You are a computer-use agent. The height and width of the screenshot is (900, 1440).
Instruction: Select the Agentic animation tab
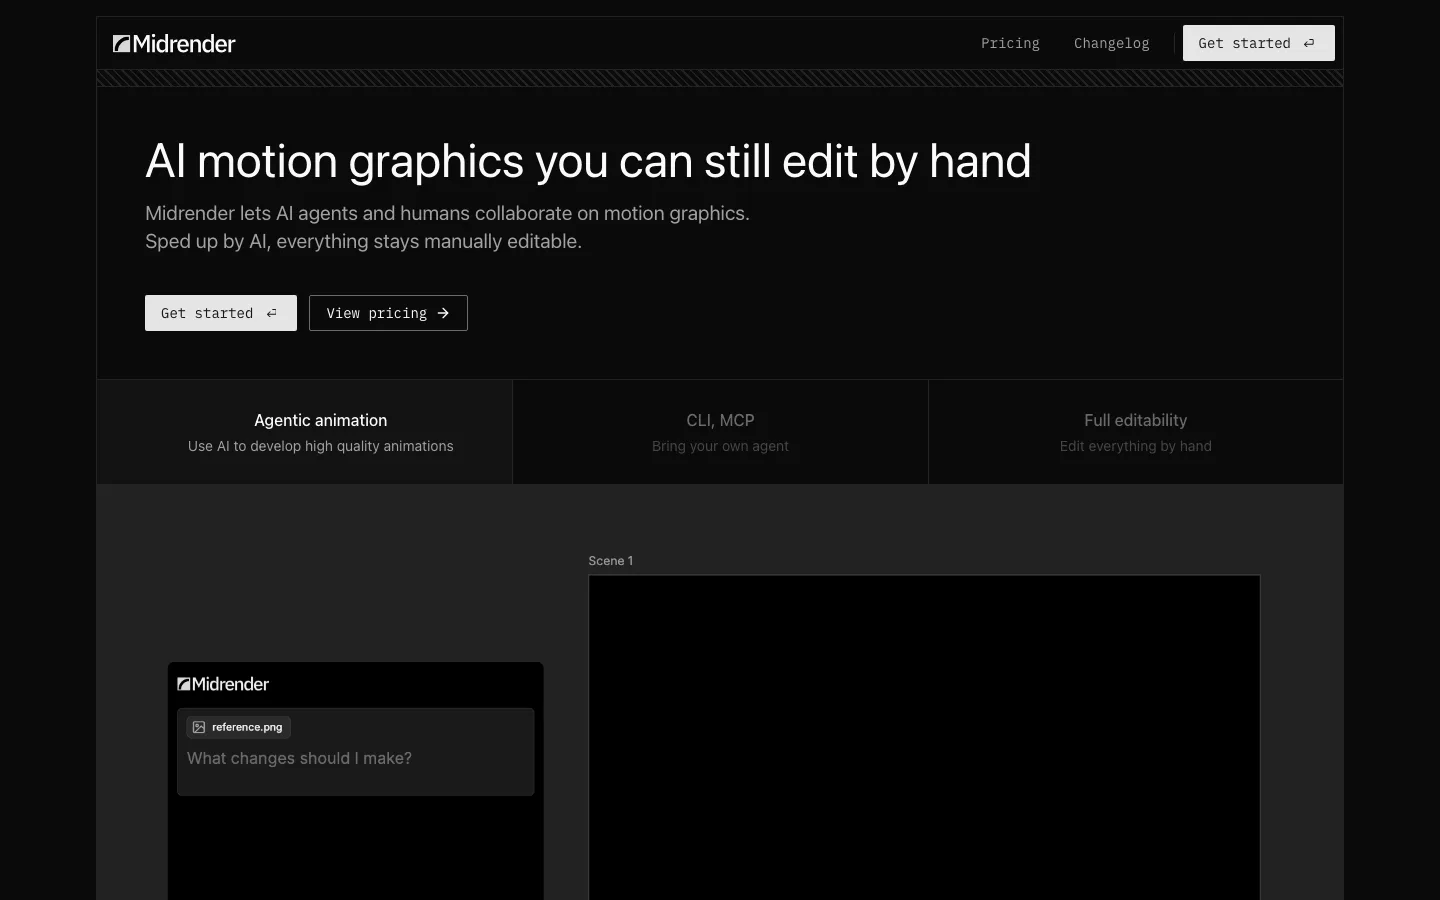tap(304, 432)
